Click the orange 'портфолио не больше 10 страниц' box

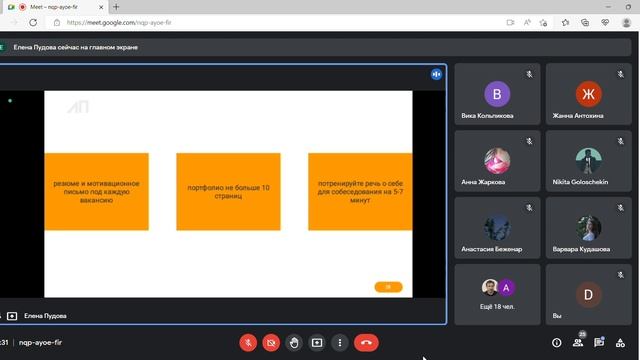[x=228, y=191]
